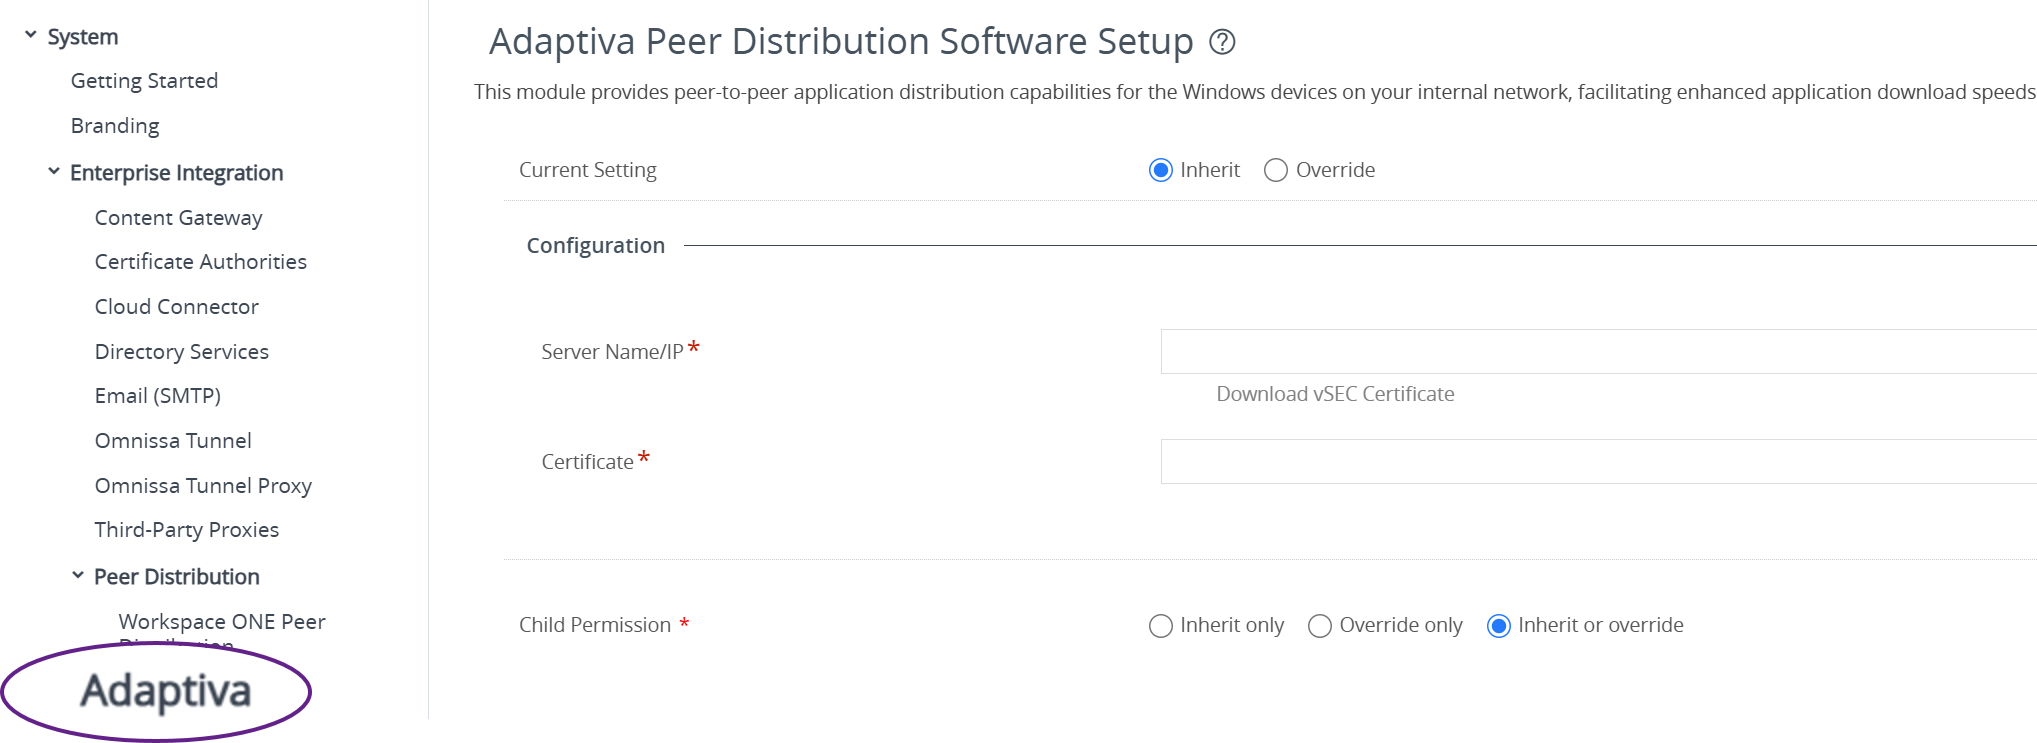Select Adaptiva in the sidebar
Image resolution: width=2037 pixels, height=743 pixels.
click(166, 691)
